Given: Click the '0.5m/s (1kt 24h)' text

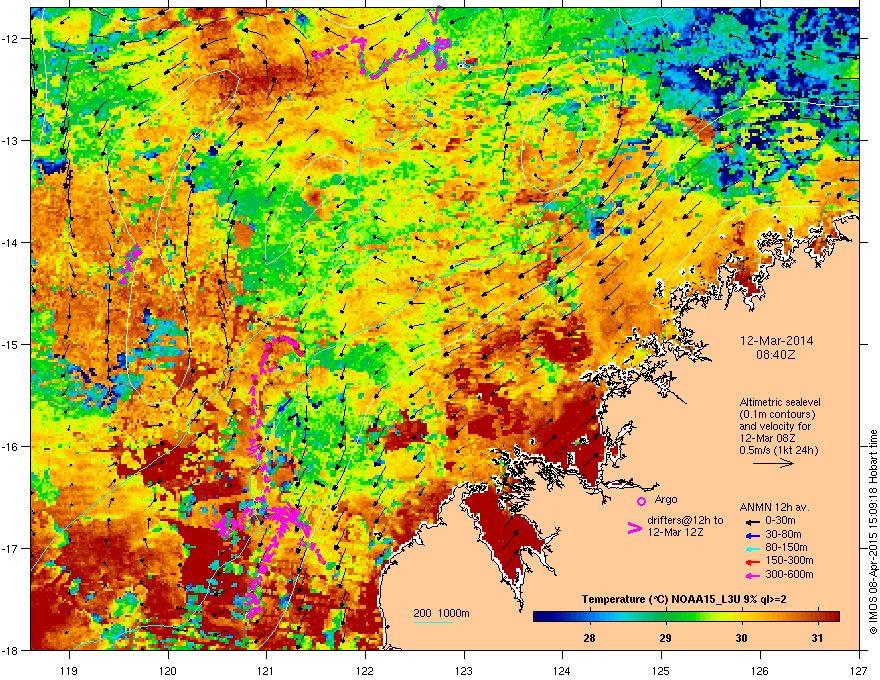Looking at the screenshot, I should (779, 450).
